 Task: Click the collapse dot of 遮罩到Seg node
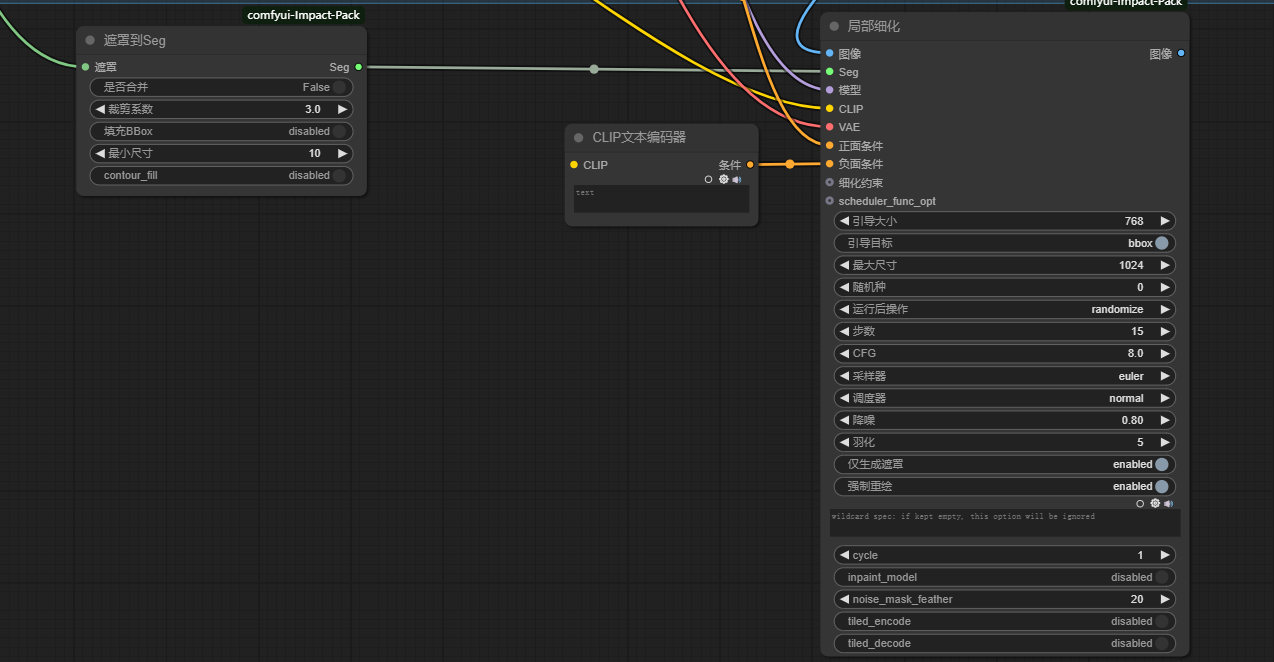pyautogui.click(x=90, y=41)
